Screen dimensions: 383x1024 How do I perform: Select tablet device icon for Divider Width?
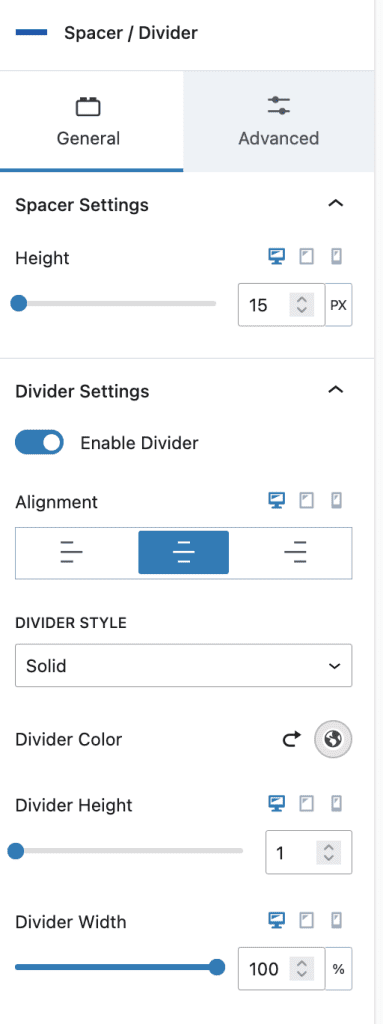pos(306,921)
